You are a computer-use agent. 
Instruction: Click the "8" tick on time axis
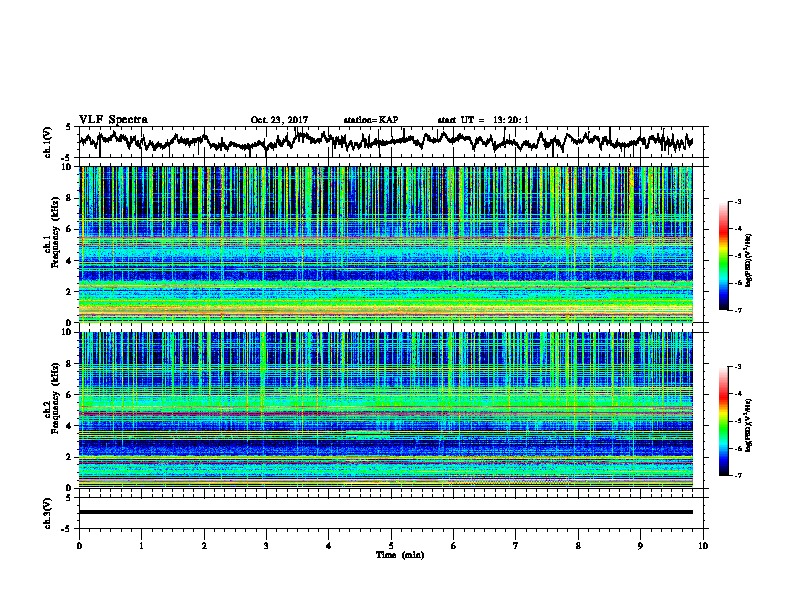(x=578, y=546)
